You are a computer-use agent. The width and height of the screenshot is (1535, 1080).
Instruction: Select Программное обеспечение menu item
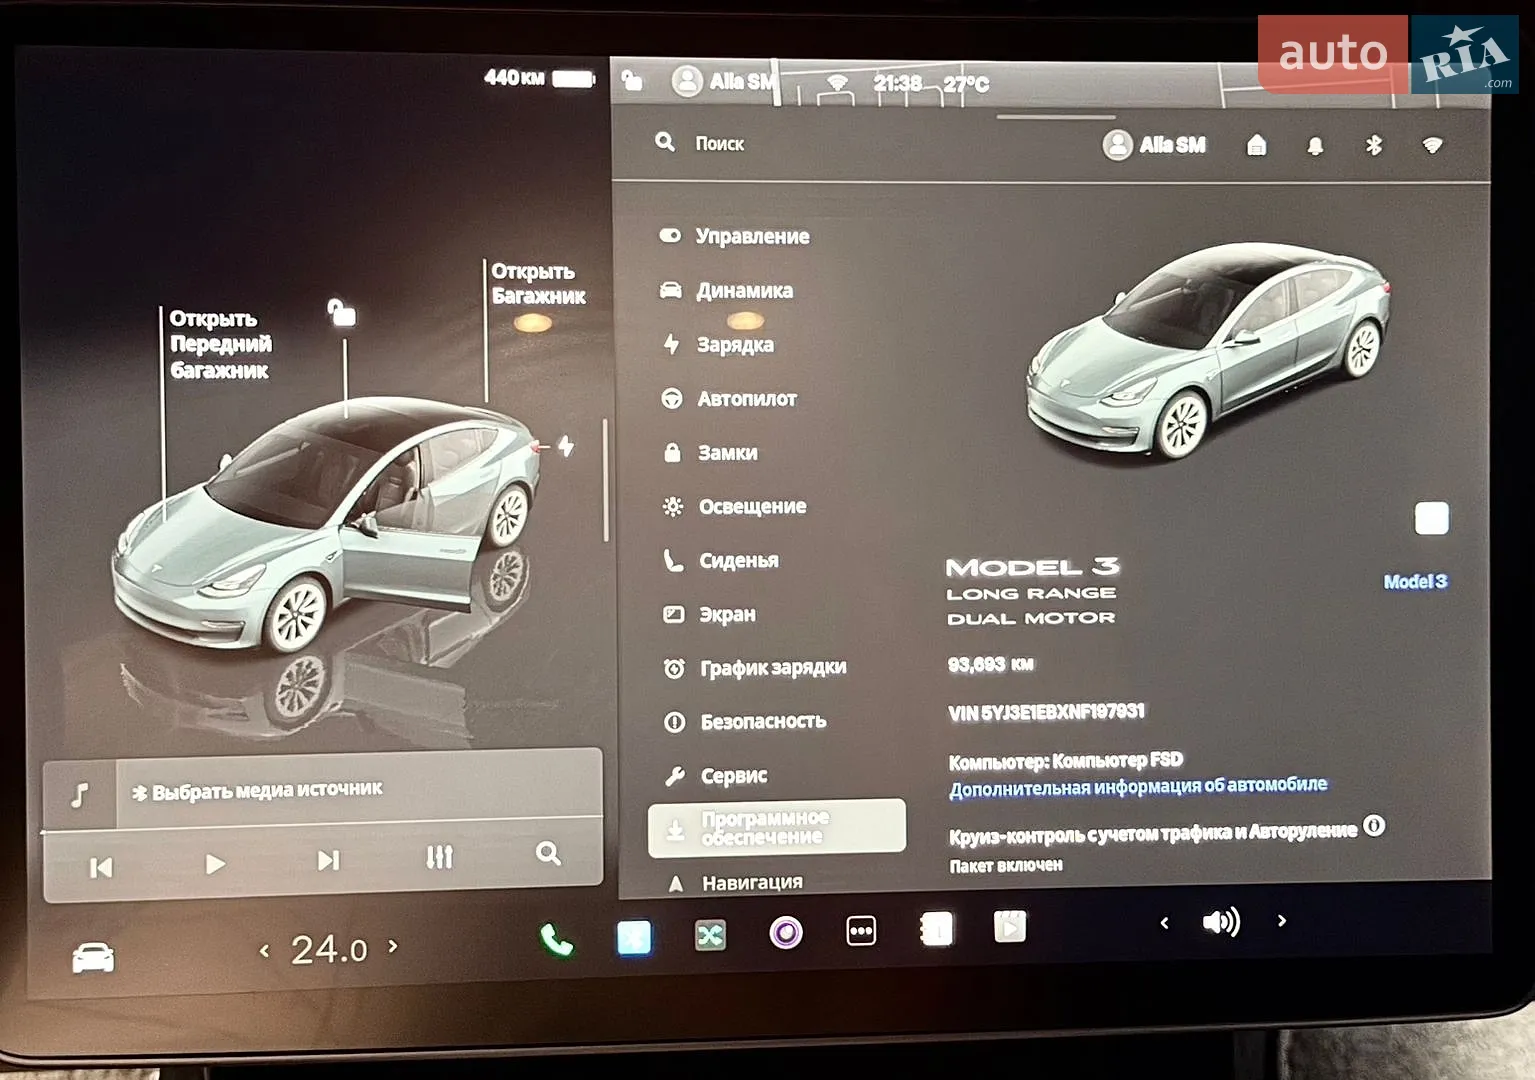tap(777, 828)
